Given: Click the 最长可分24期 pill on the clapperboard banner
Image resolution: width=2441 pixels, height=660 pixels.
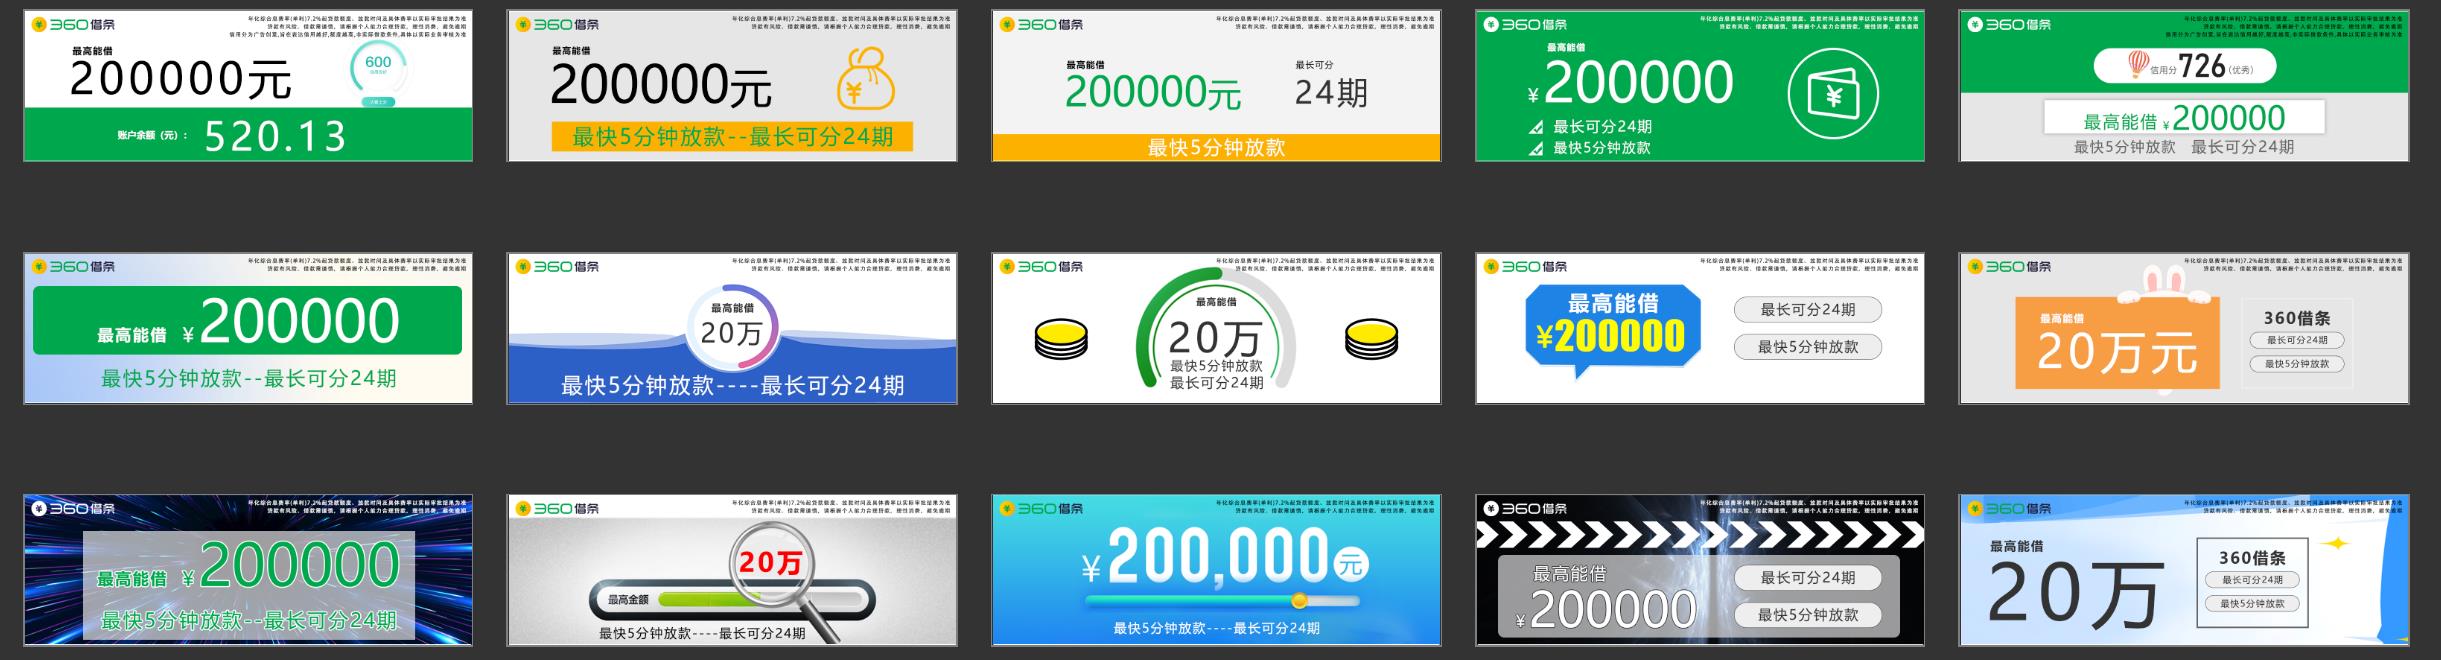Looking at the screenshot, I should tap(1808, 578).
